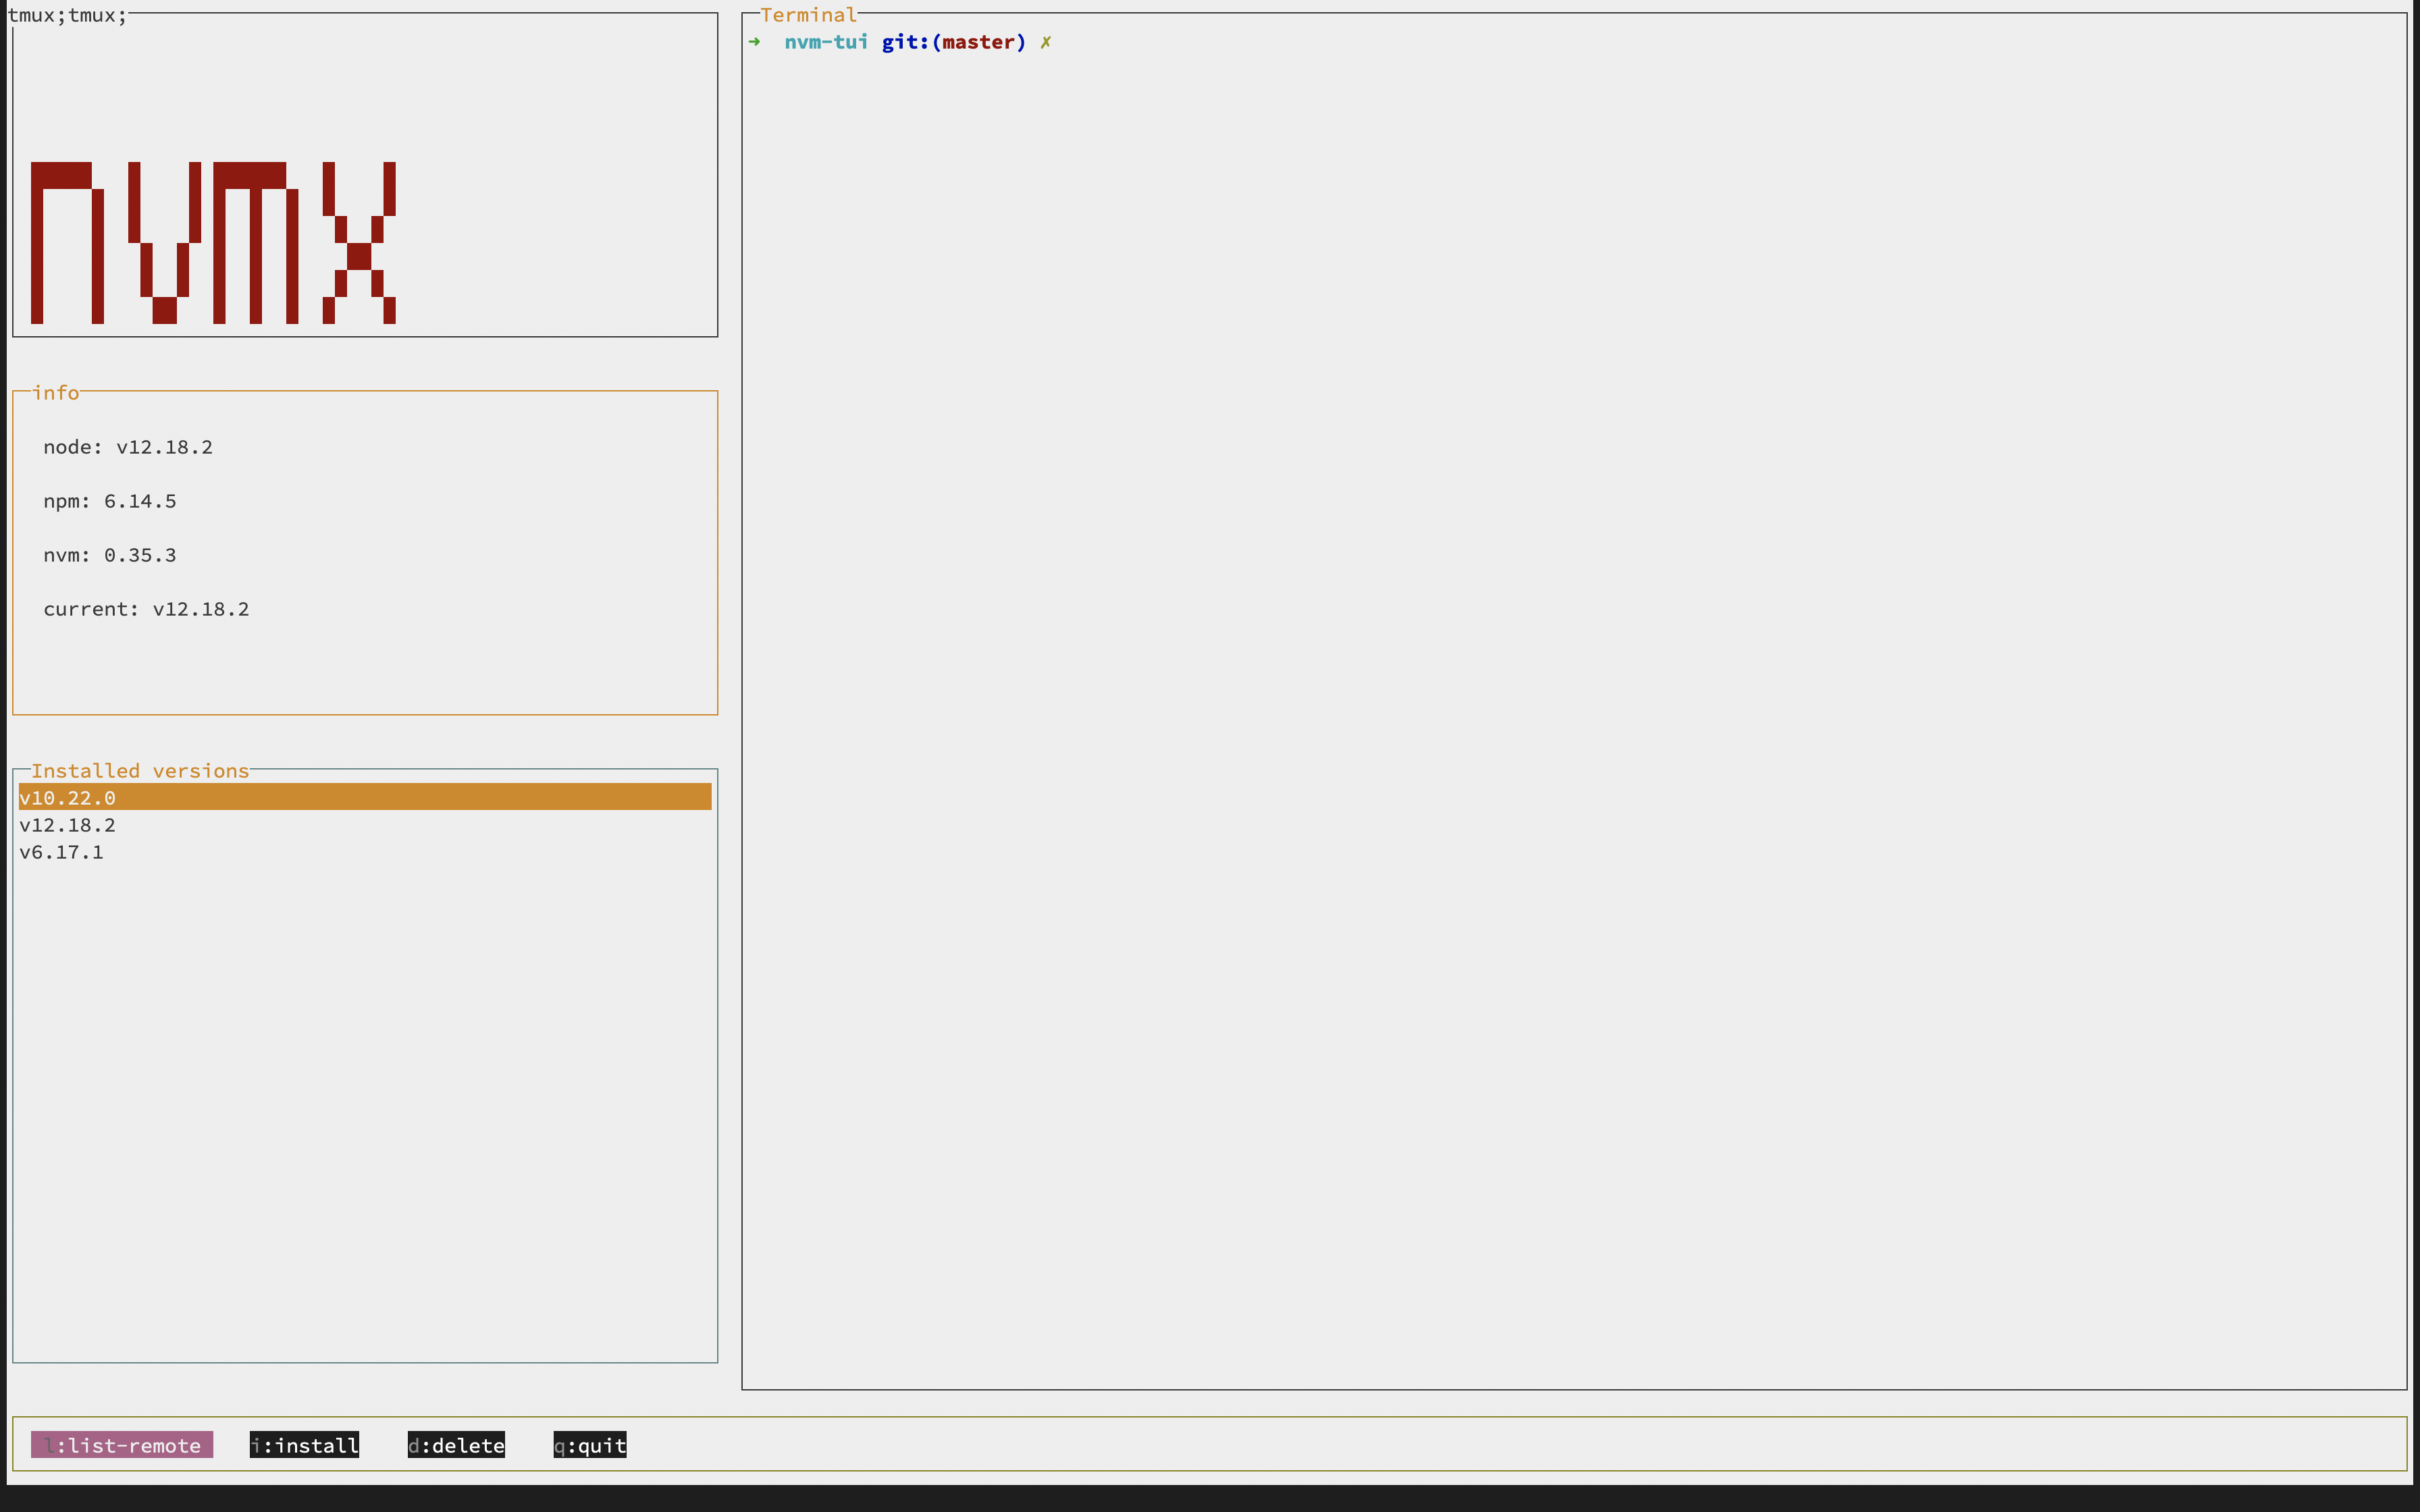Select v12.18.2 in Installed versions
The width and height of the screenshot is (2420, 1512).
click(68, 825)
